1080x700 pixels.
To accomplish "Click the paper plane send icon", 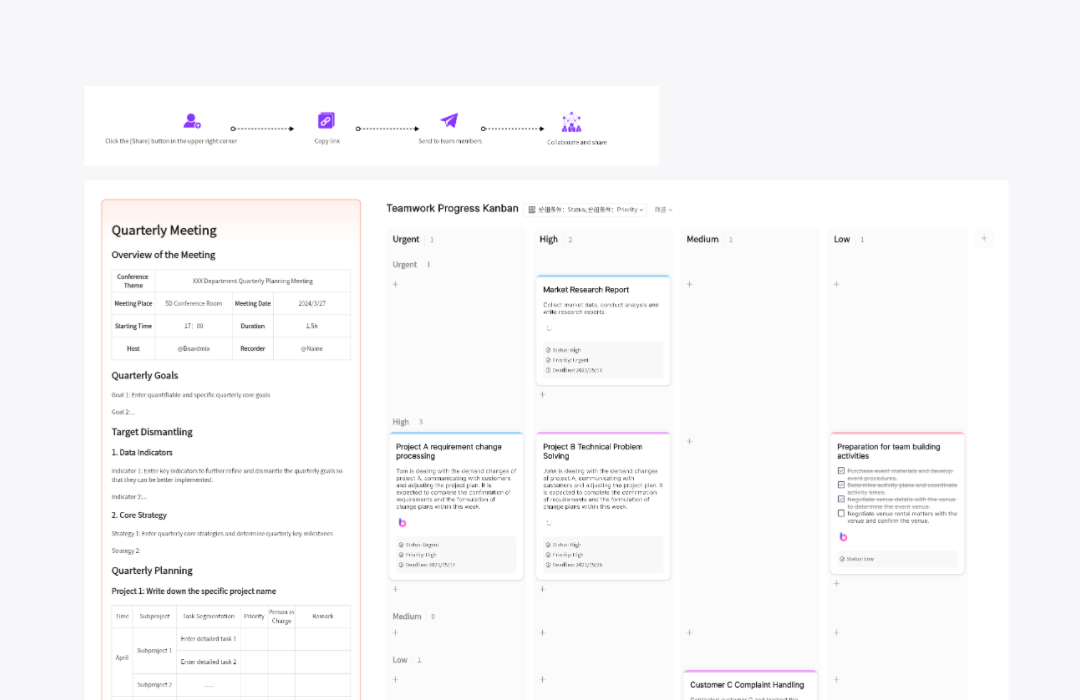I will point(449,121).
